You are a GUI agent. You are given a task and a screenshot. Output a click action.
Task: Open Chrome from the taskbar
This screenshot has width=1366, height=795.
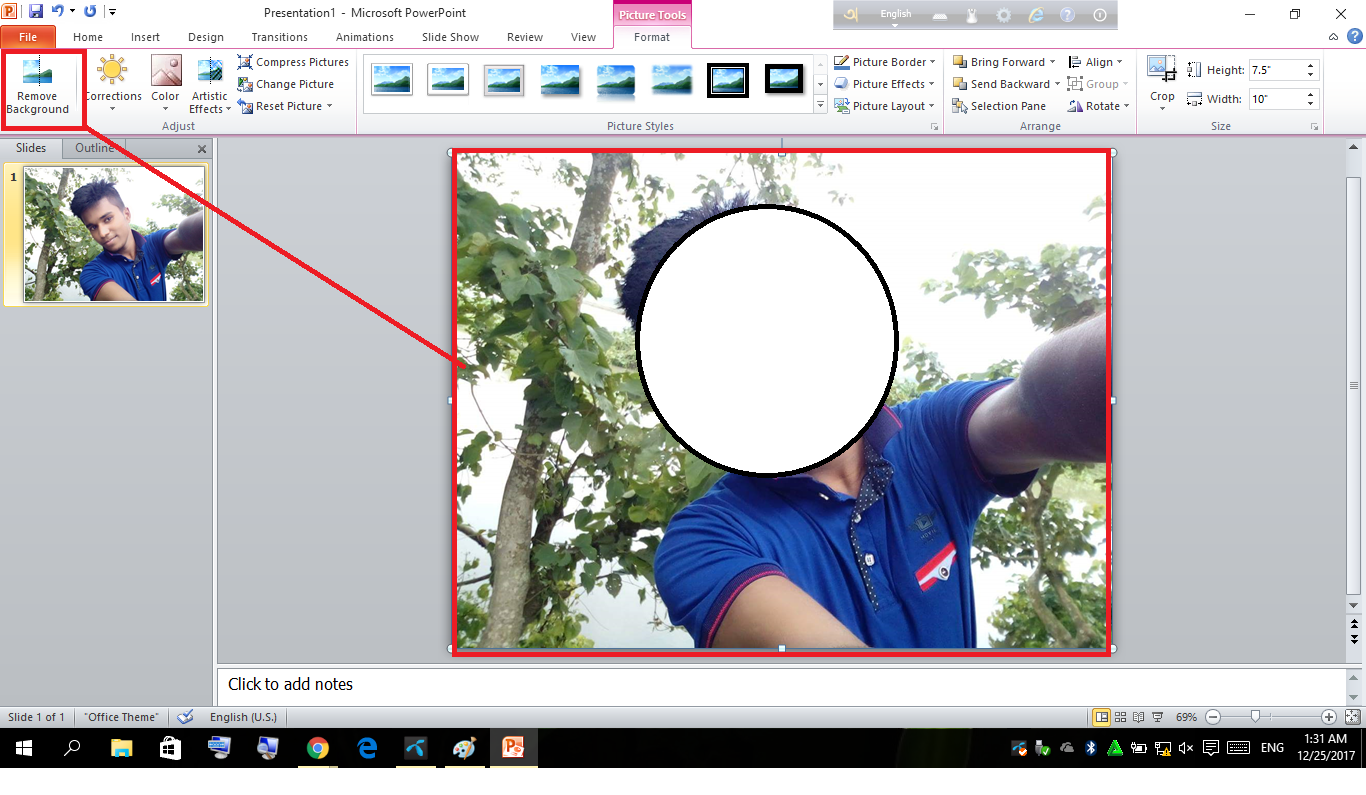[318, 748]
